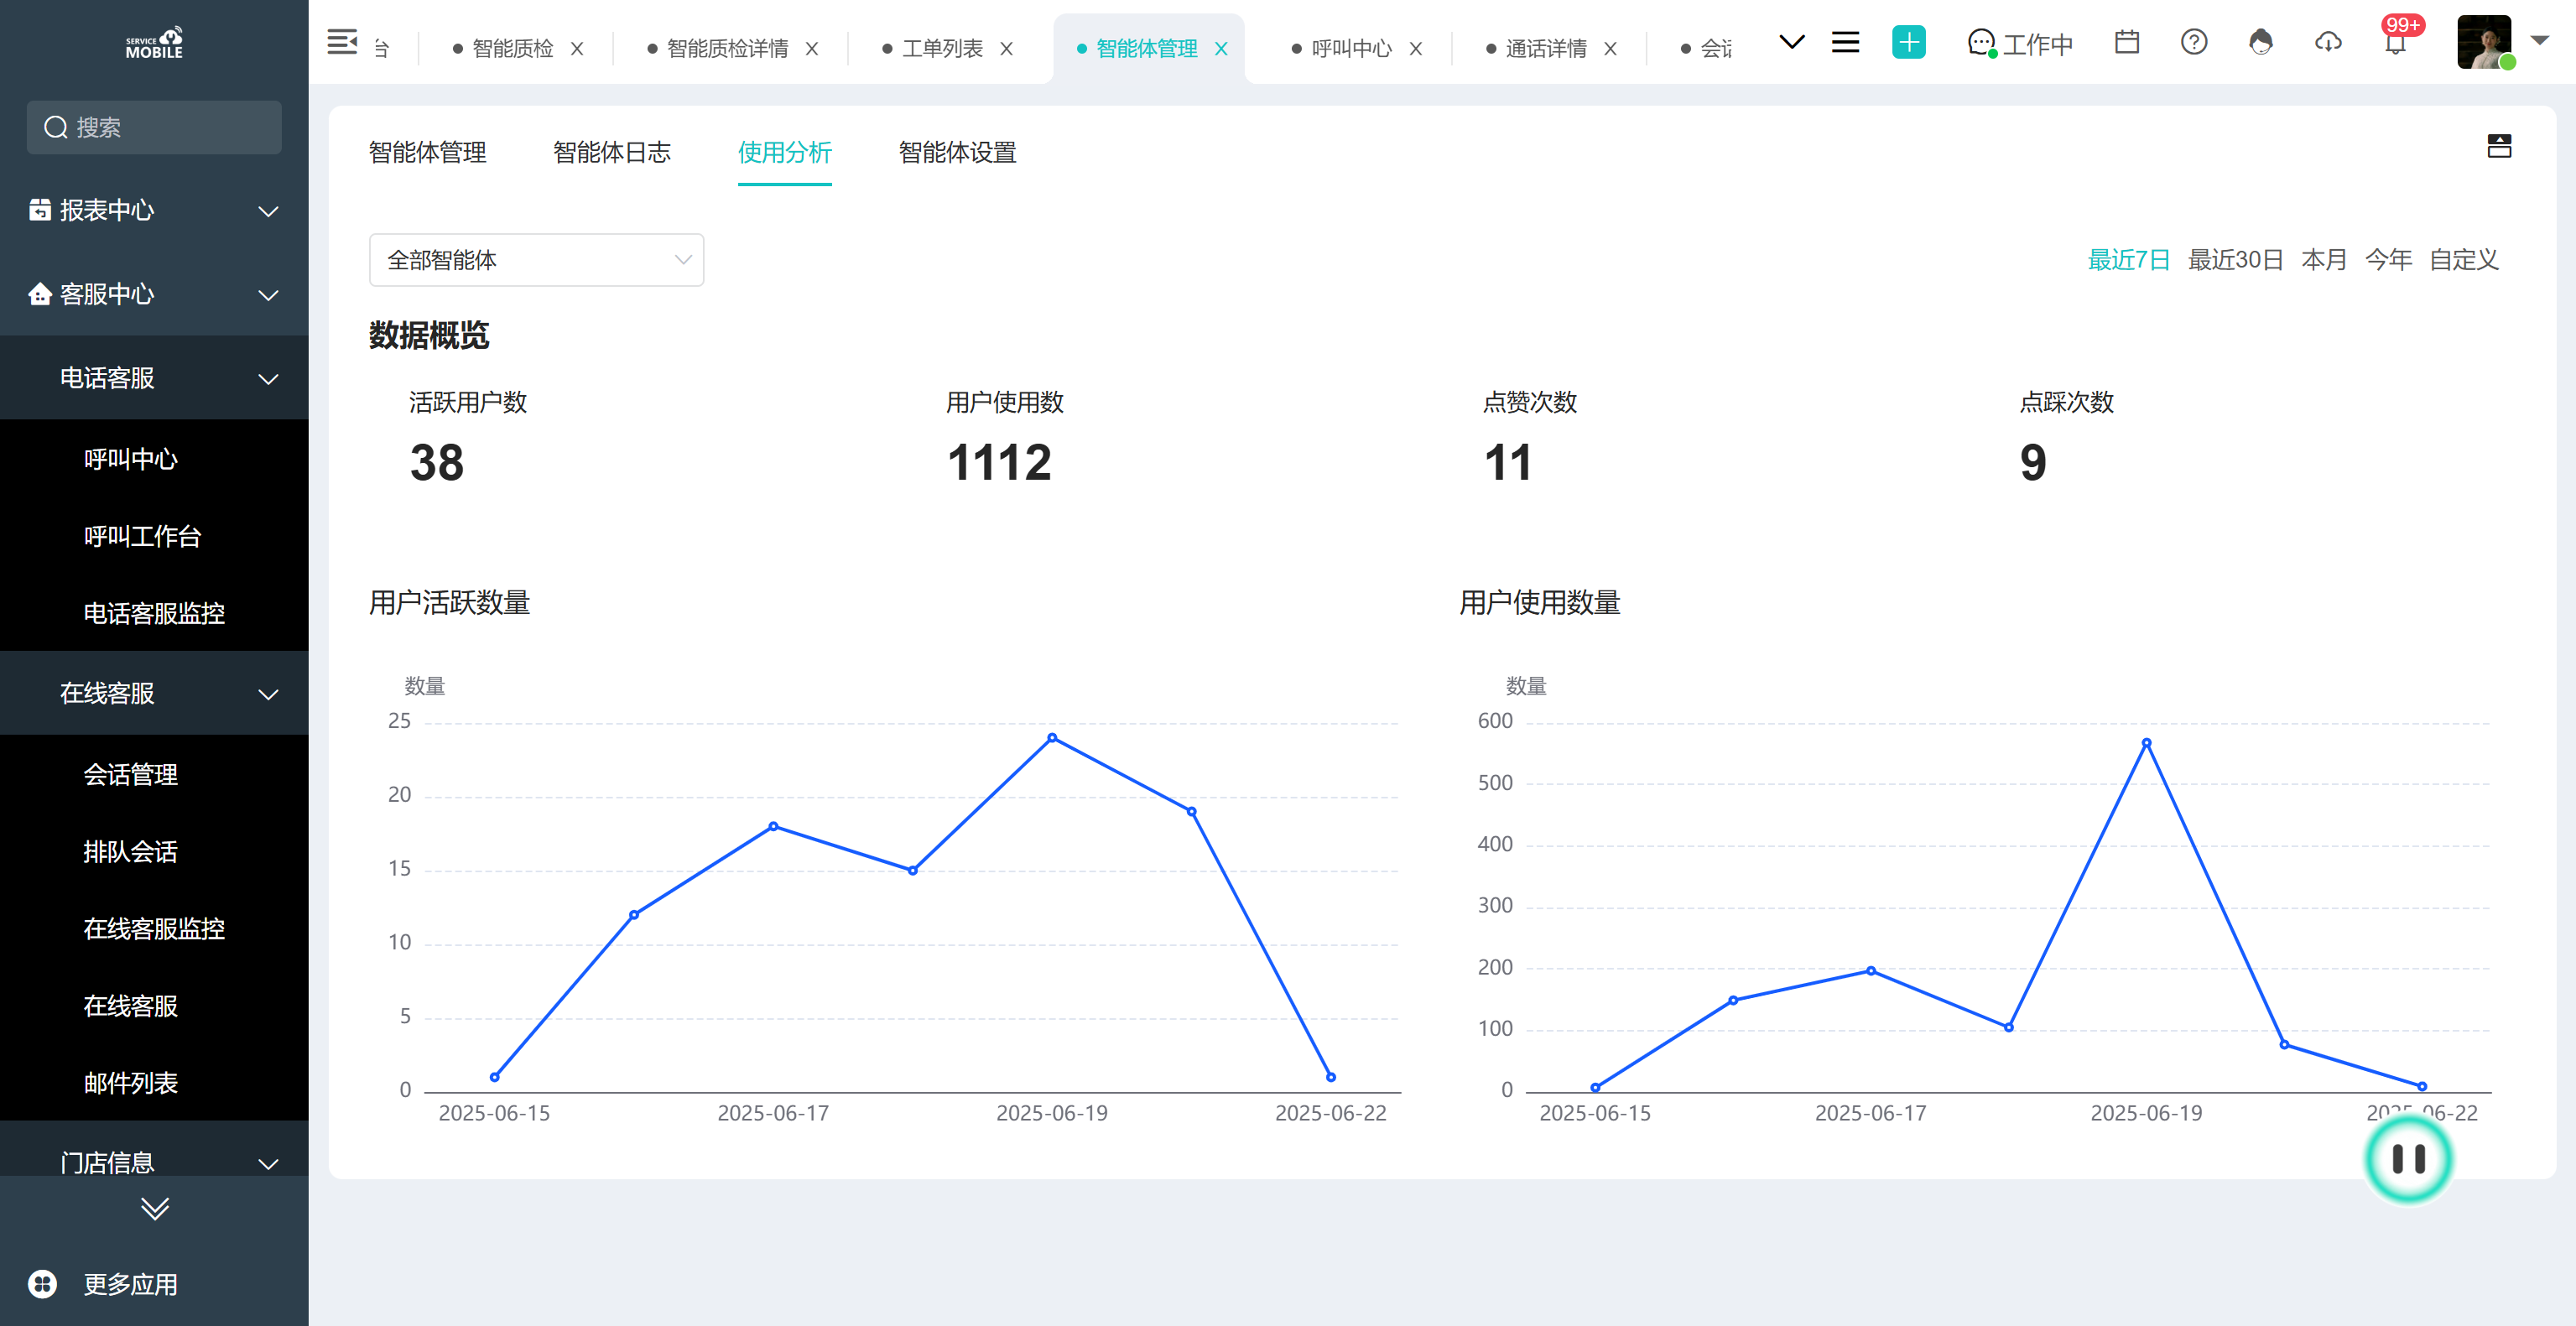This screenshot has height=1326, width=2576.
Task: Close the 智能质检详情 tab
Action: 812,48
